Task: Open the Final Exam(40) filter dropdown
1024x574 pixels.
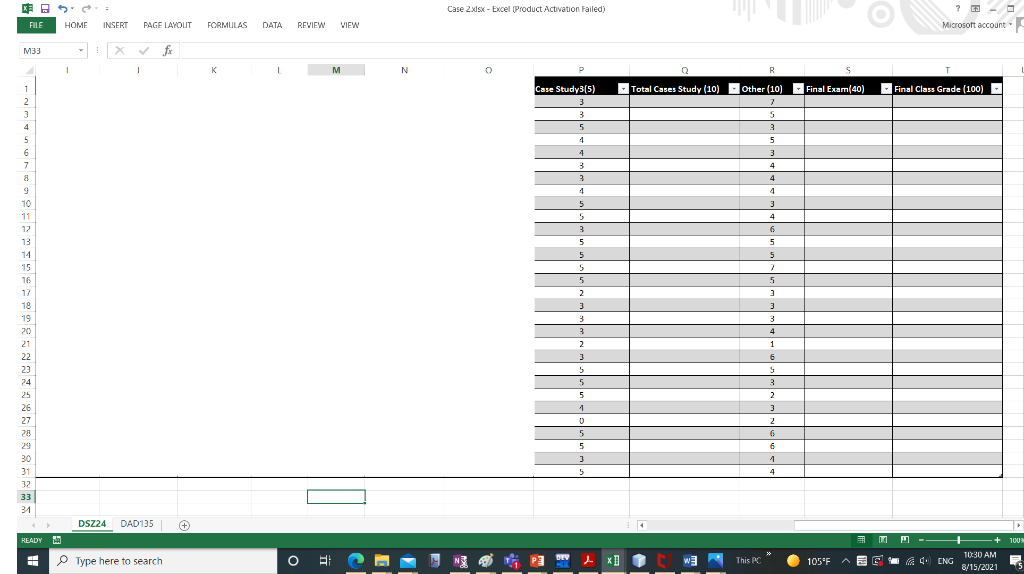Action: click(x=886, y=89)
